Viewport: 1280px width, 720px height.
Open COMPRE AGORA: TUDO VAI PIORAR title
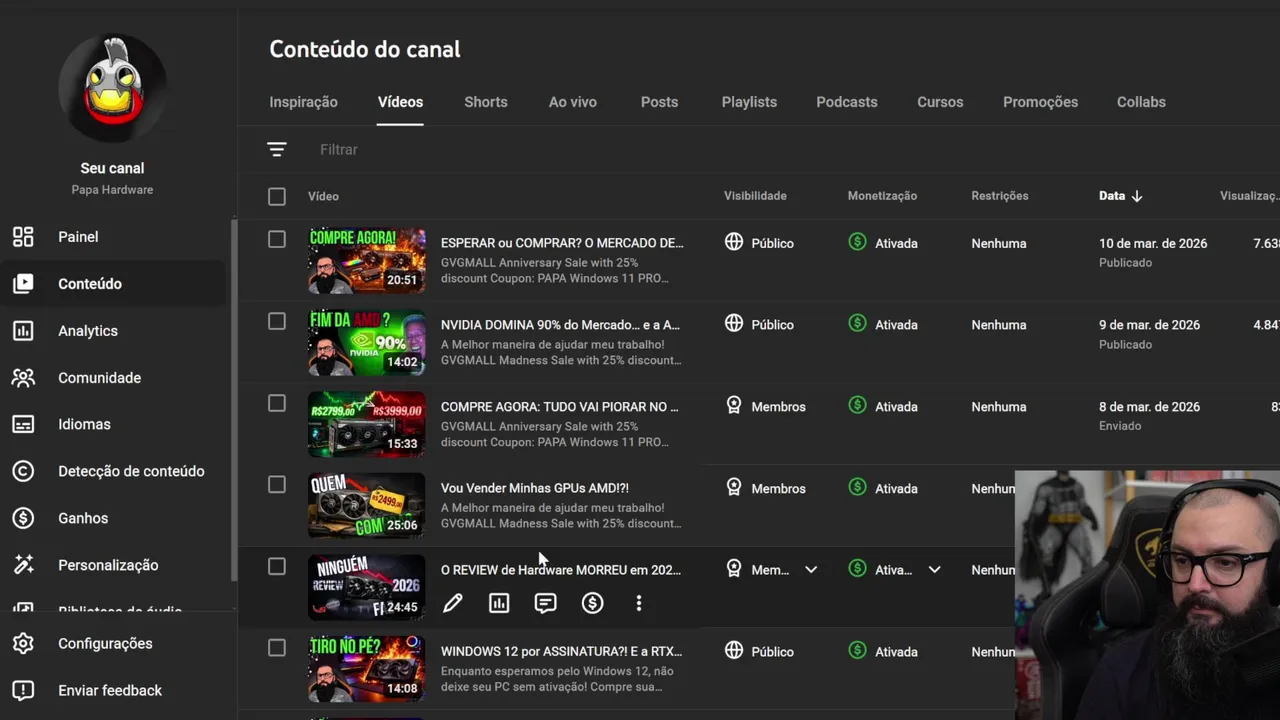pyautogui.click(x=559, y=407)
